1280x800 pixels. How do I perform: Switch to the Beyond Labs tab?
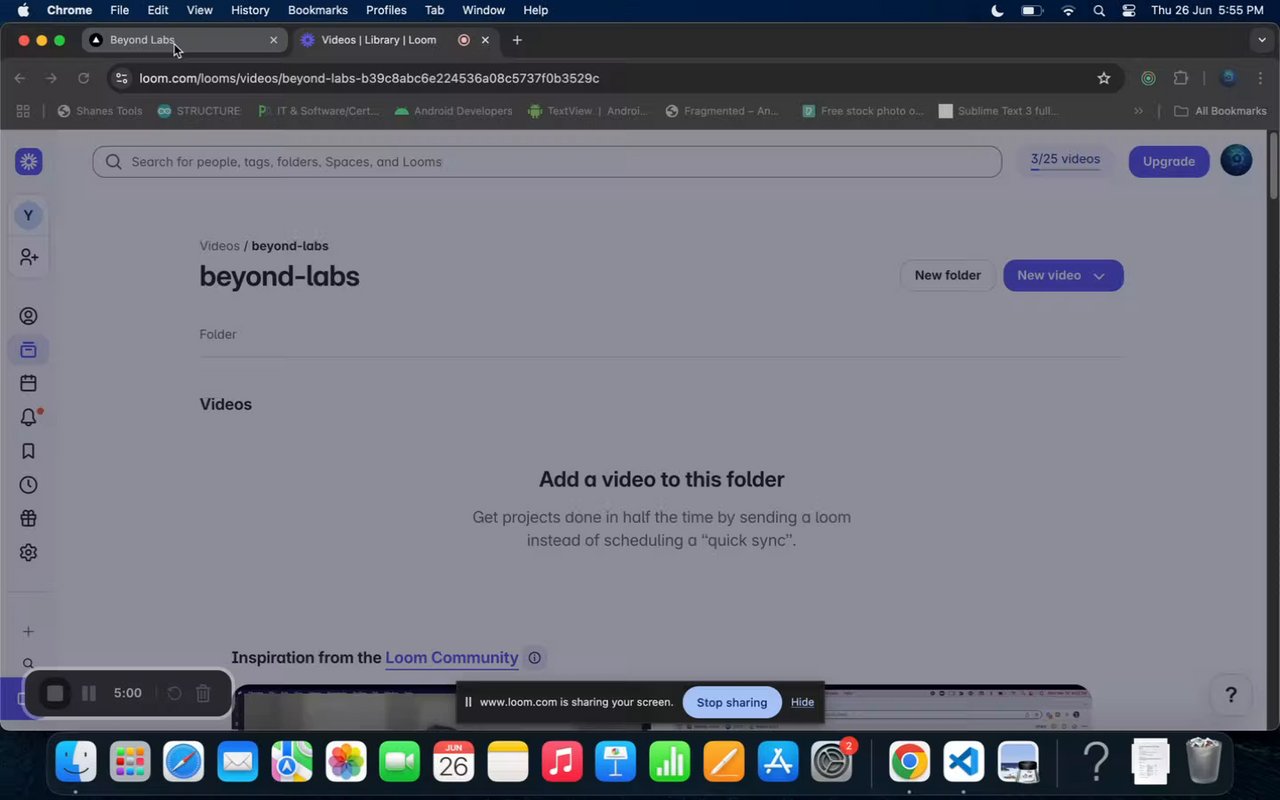click(184, 40)
